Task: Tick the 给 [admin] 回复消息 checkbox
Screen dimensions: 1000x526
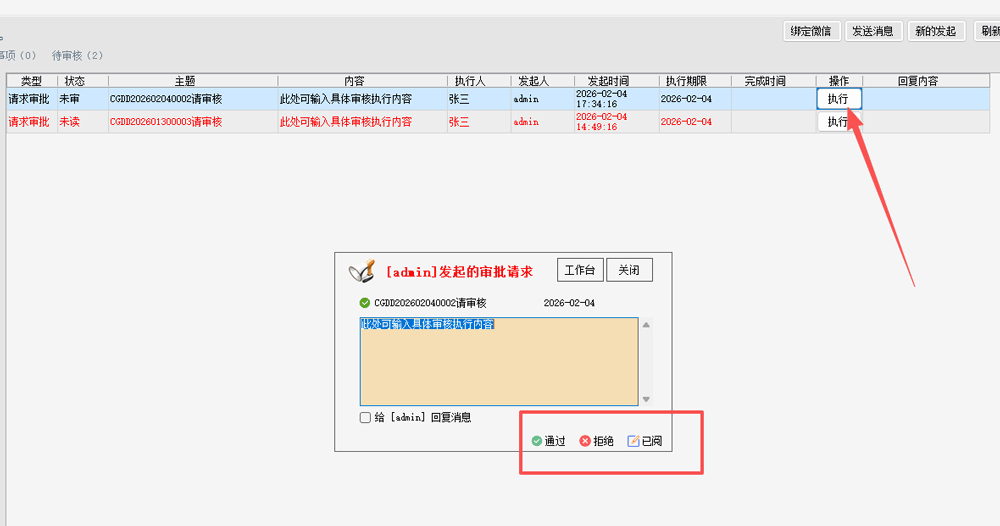Action: coord(365,417)
